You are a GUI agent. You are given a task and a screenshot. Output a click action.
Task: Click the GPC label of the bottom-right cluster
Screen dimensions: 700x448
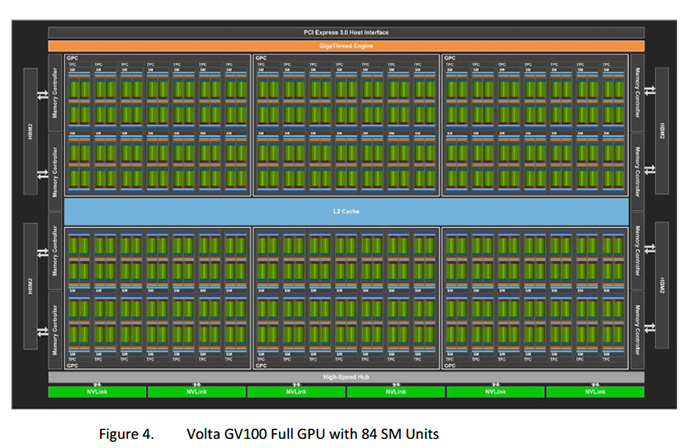pos(450,365)
